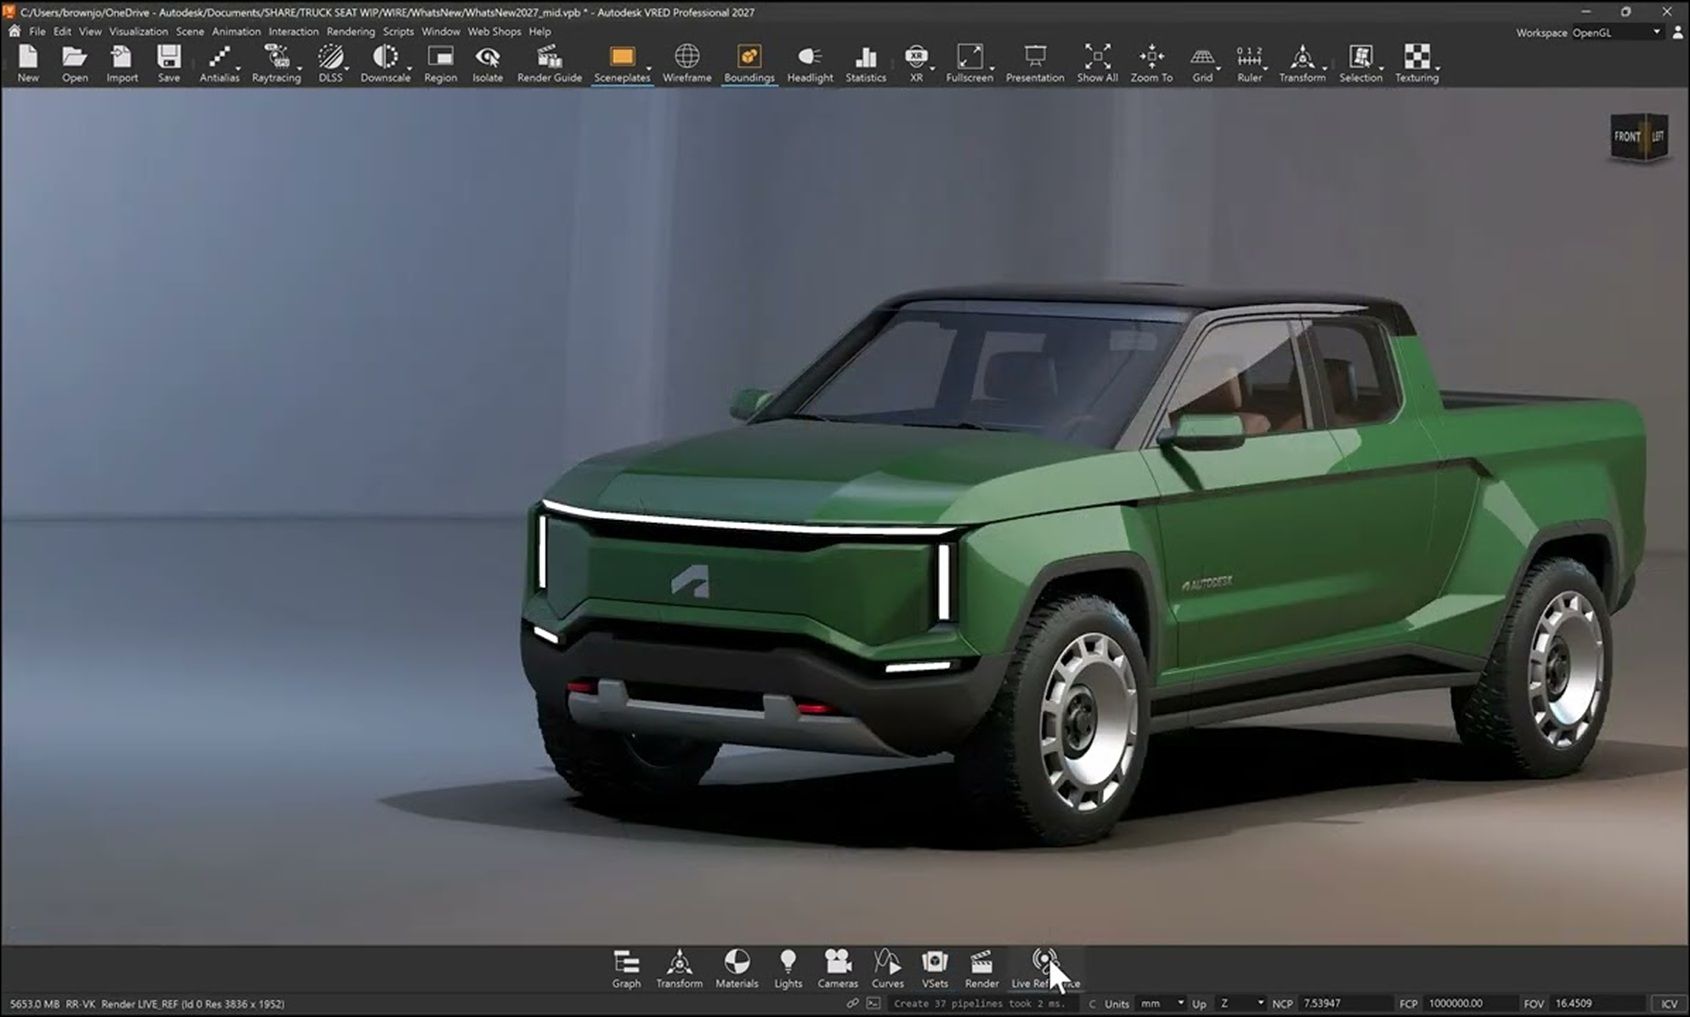Open the Workspace OpenGL dropdown
The width and height of the screenshot is (1690, 1017).
click(x=1616, y=32)
